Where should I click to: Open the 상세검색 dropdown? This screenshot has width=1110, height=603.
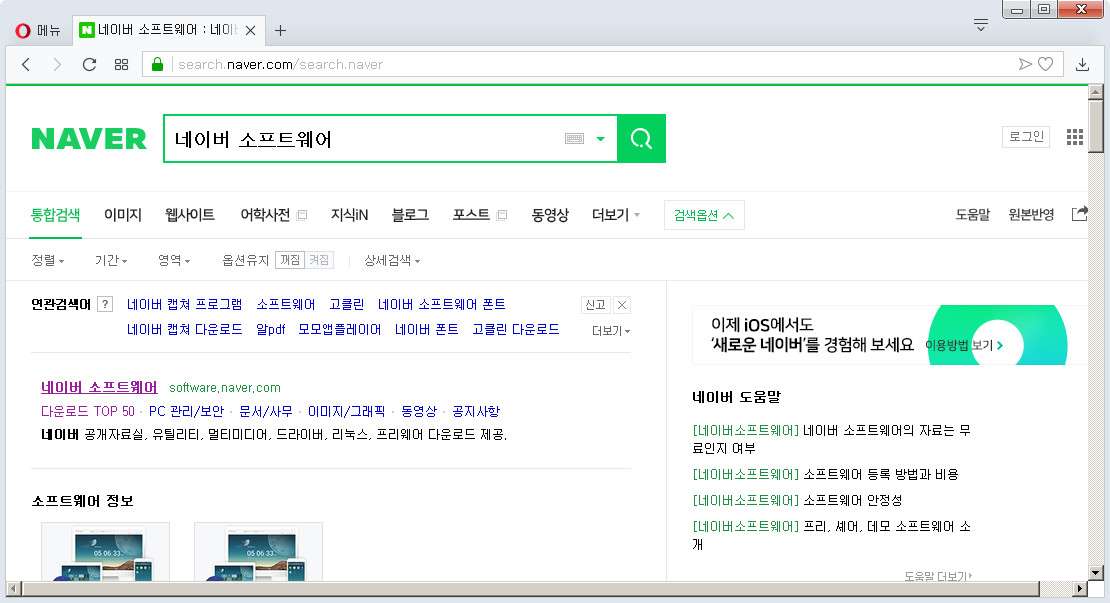(392, 260)
